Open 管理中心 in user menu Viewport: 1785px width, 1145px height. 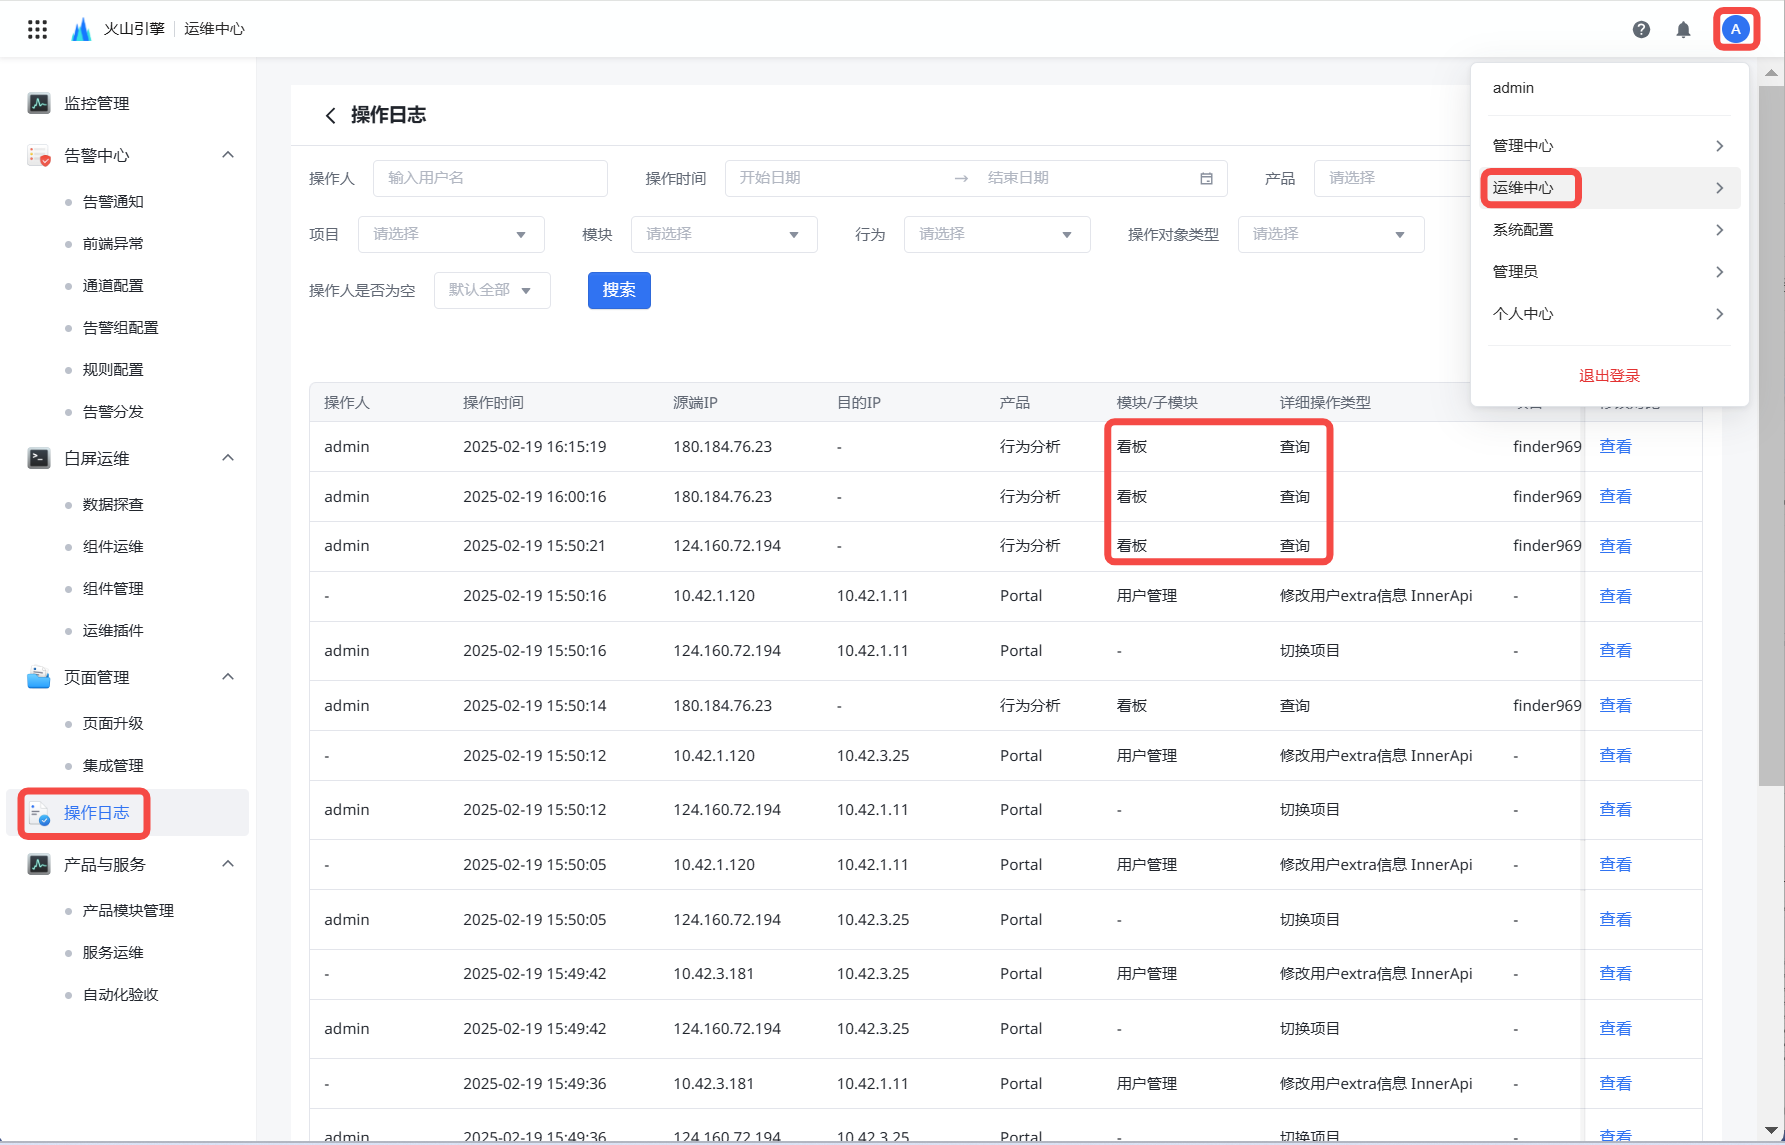(1609, 146)
